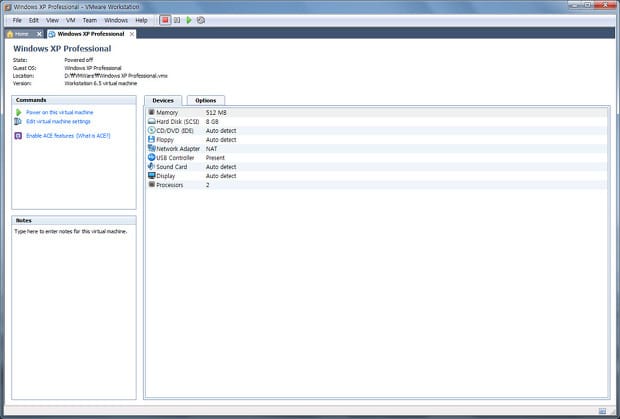Click the red Power Off toolbar button
Image resolution: width=620 pixels, height=419 pixels.
click(x=165, y=20)
